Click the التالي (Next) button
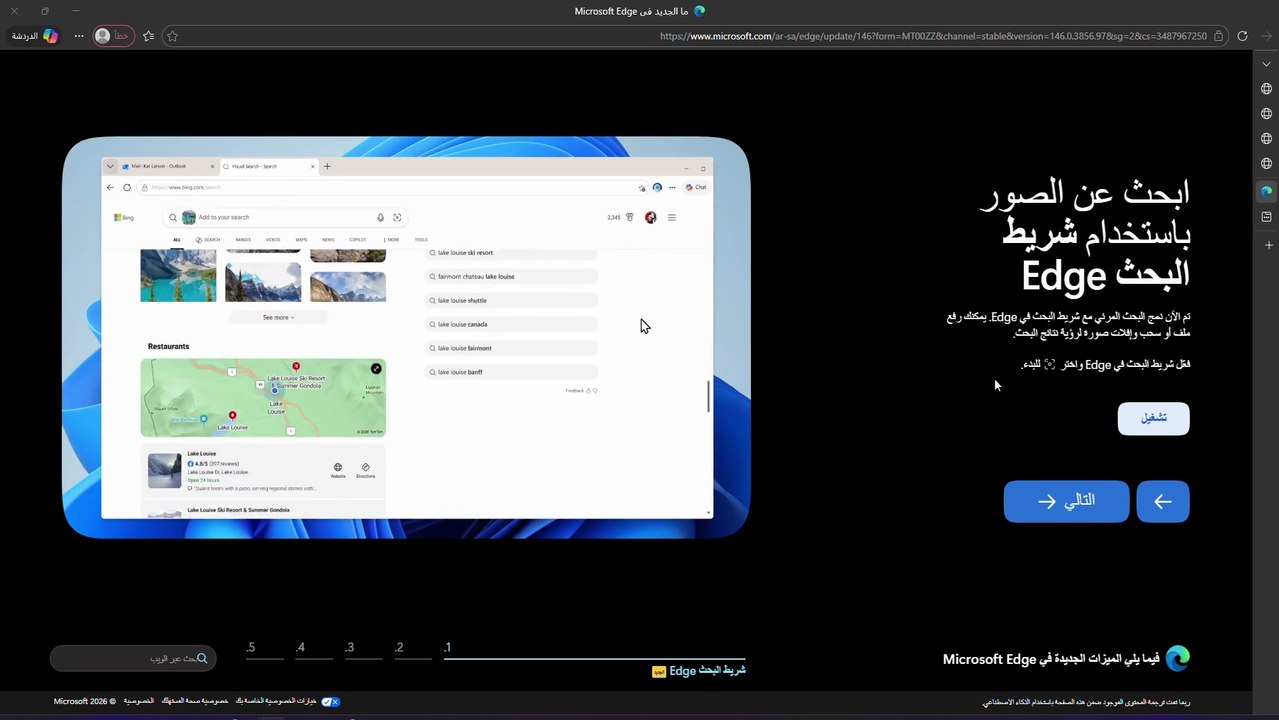1279x720 pixels. [x=1066, y=501]
